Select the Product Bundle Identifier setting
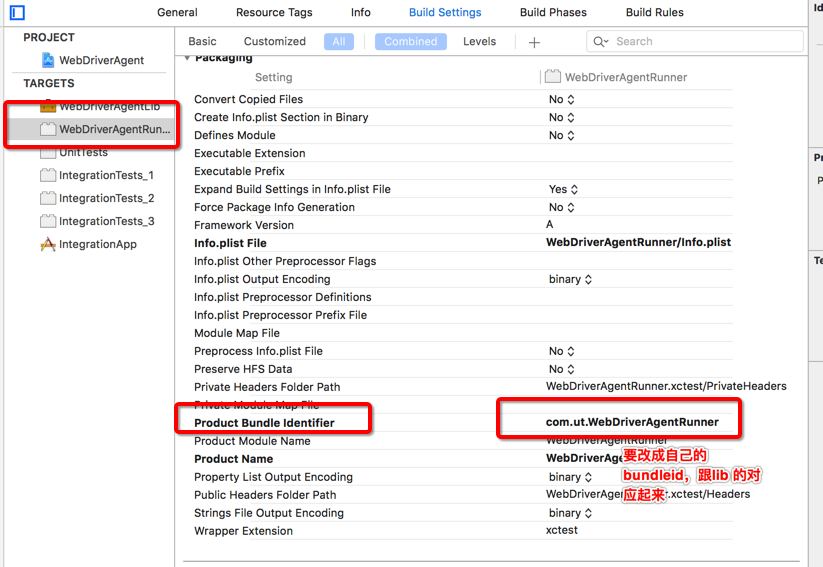Screen dimensions: 823x567 click(264, 423)
